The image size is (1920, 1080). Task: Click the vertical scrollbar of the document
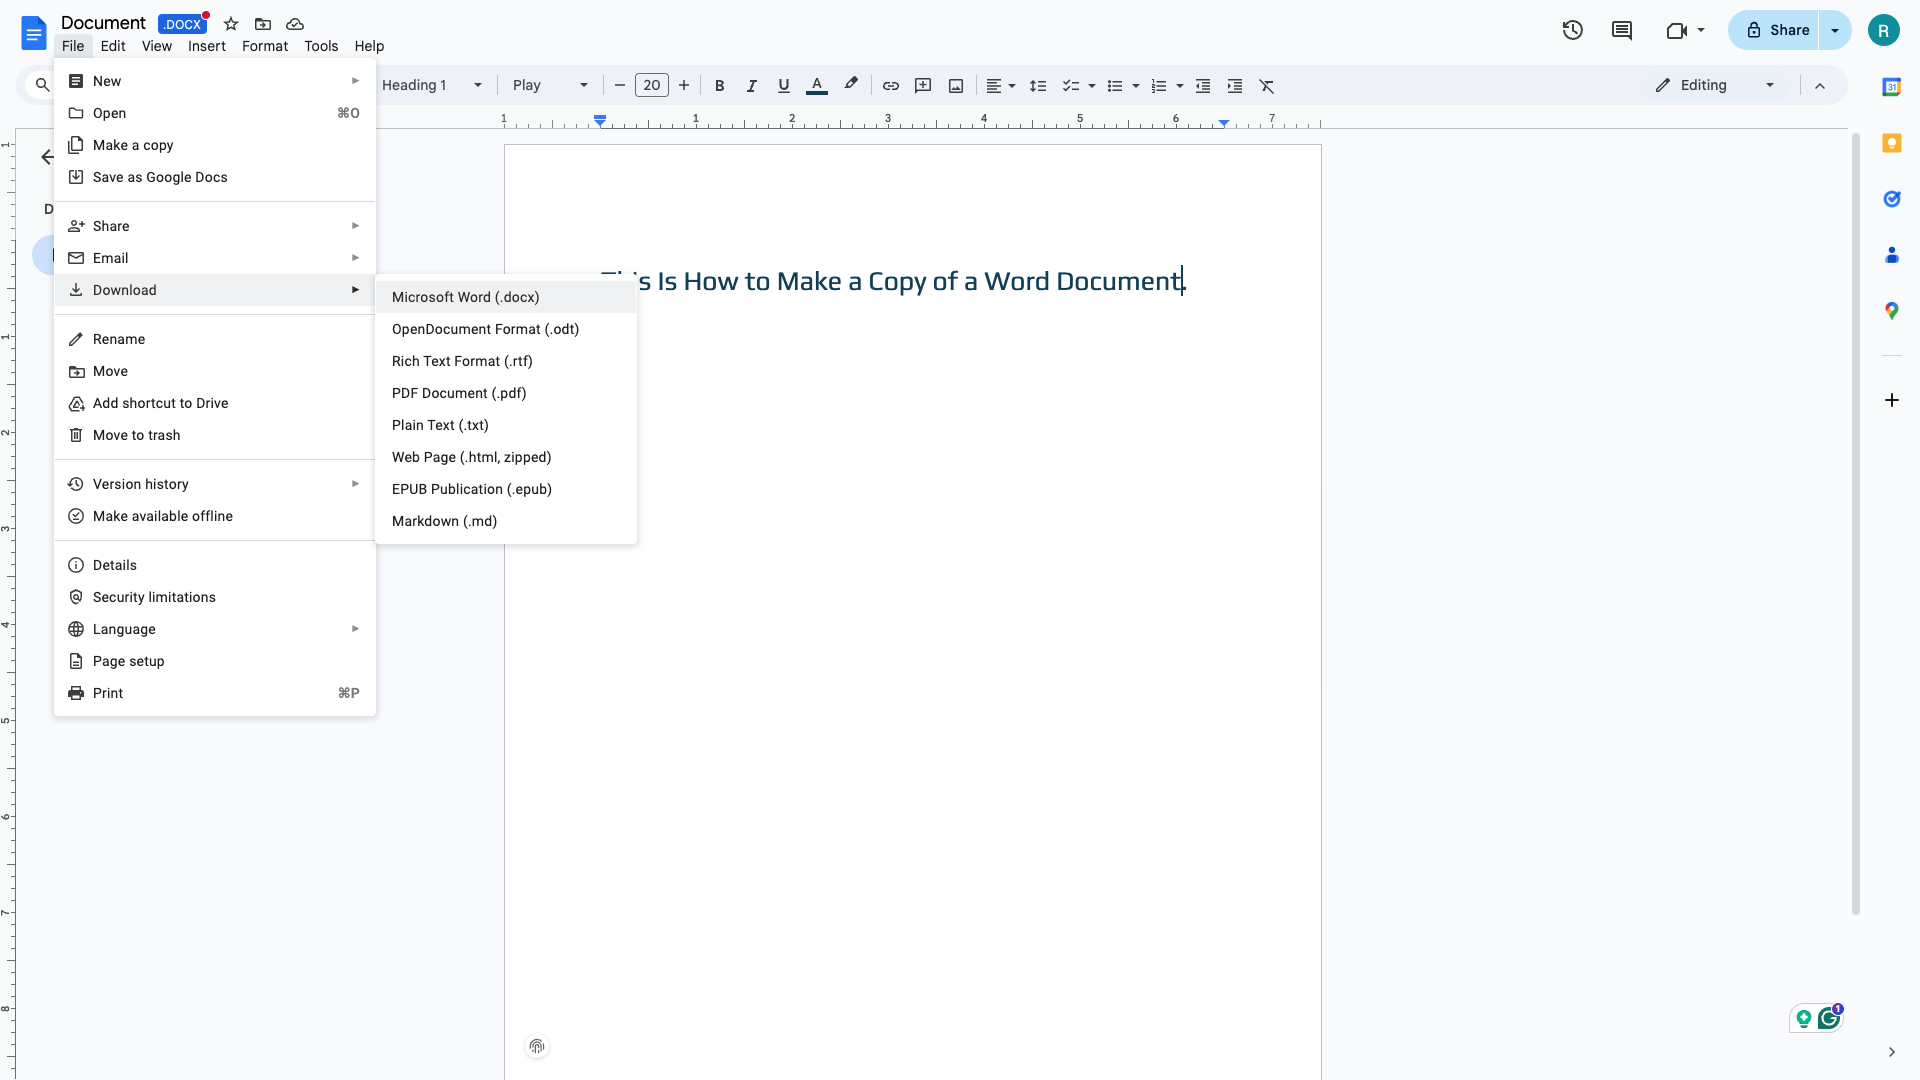tap(1856, 523)
